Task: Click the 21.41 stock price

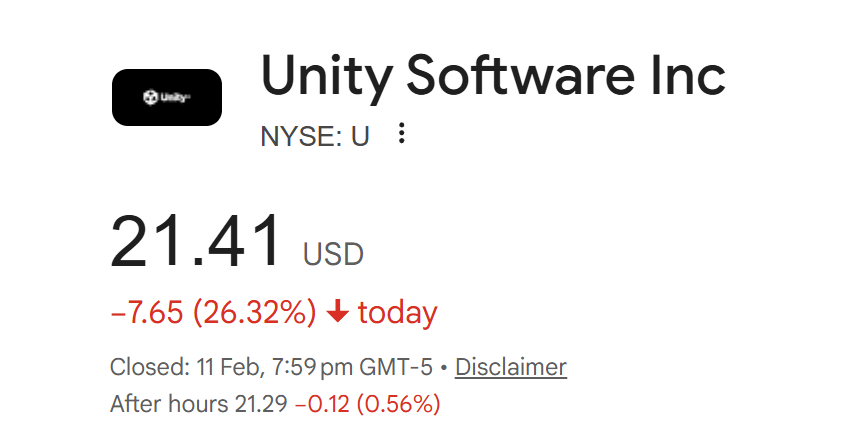Action: pos(197,243)
